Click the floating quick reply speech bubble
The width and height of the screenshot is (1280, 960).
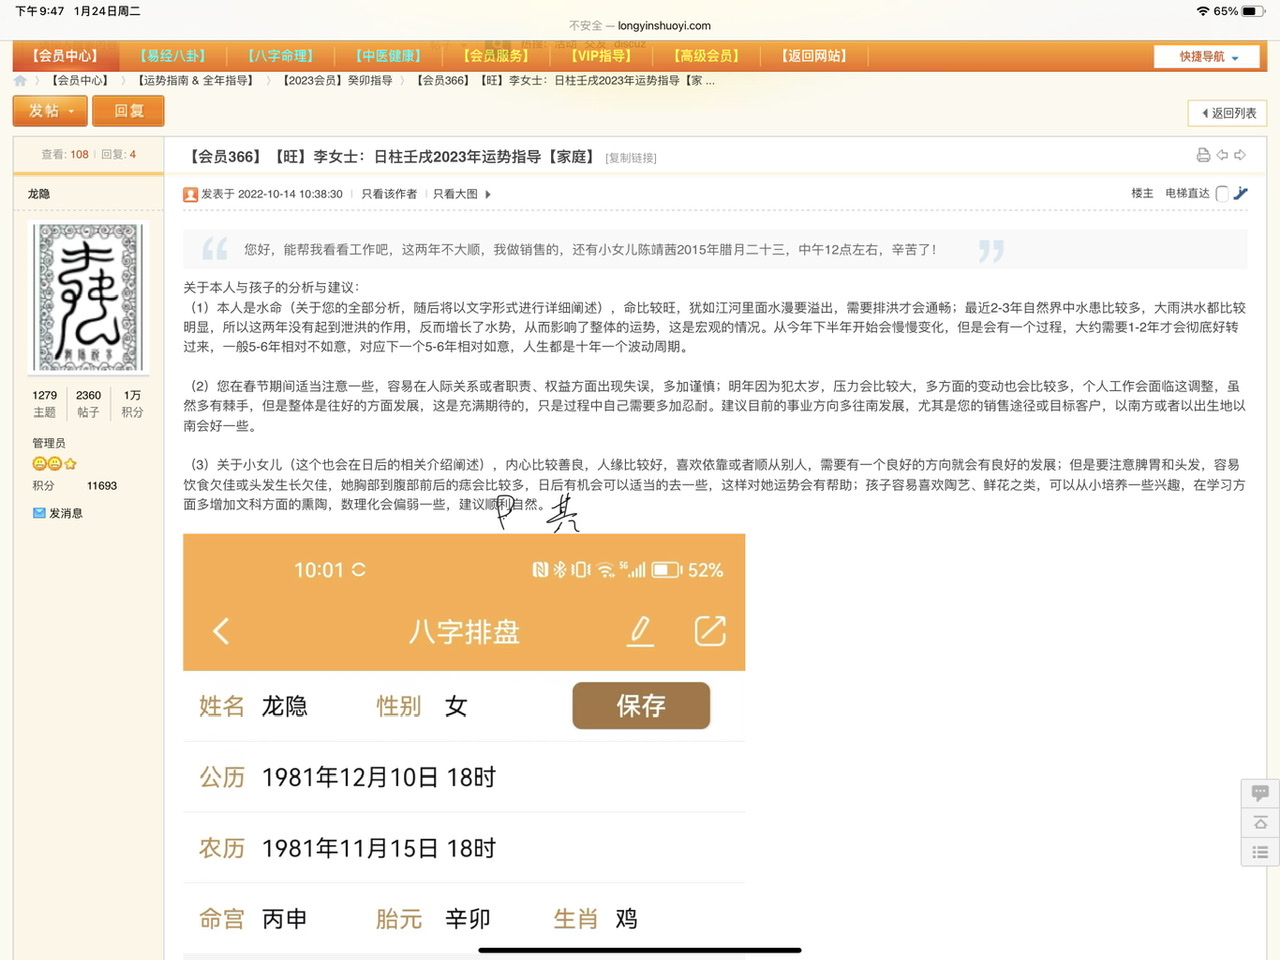point(1260,793)
